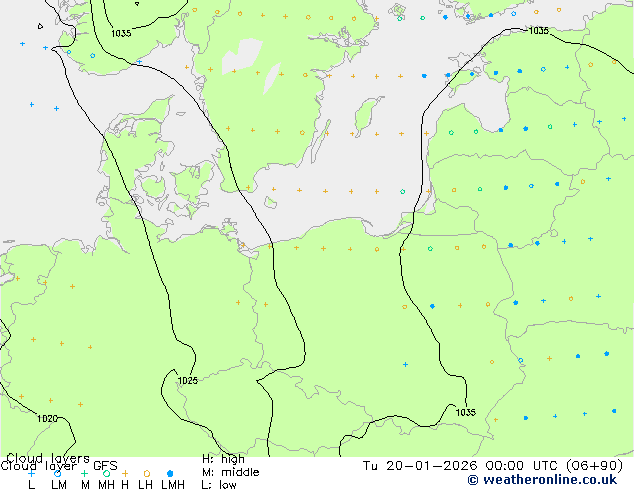634x490 pixels.
Task: Click the green open-circle legend symbol for MH
Action: 106,473
